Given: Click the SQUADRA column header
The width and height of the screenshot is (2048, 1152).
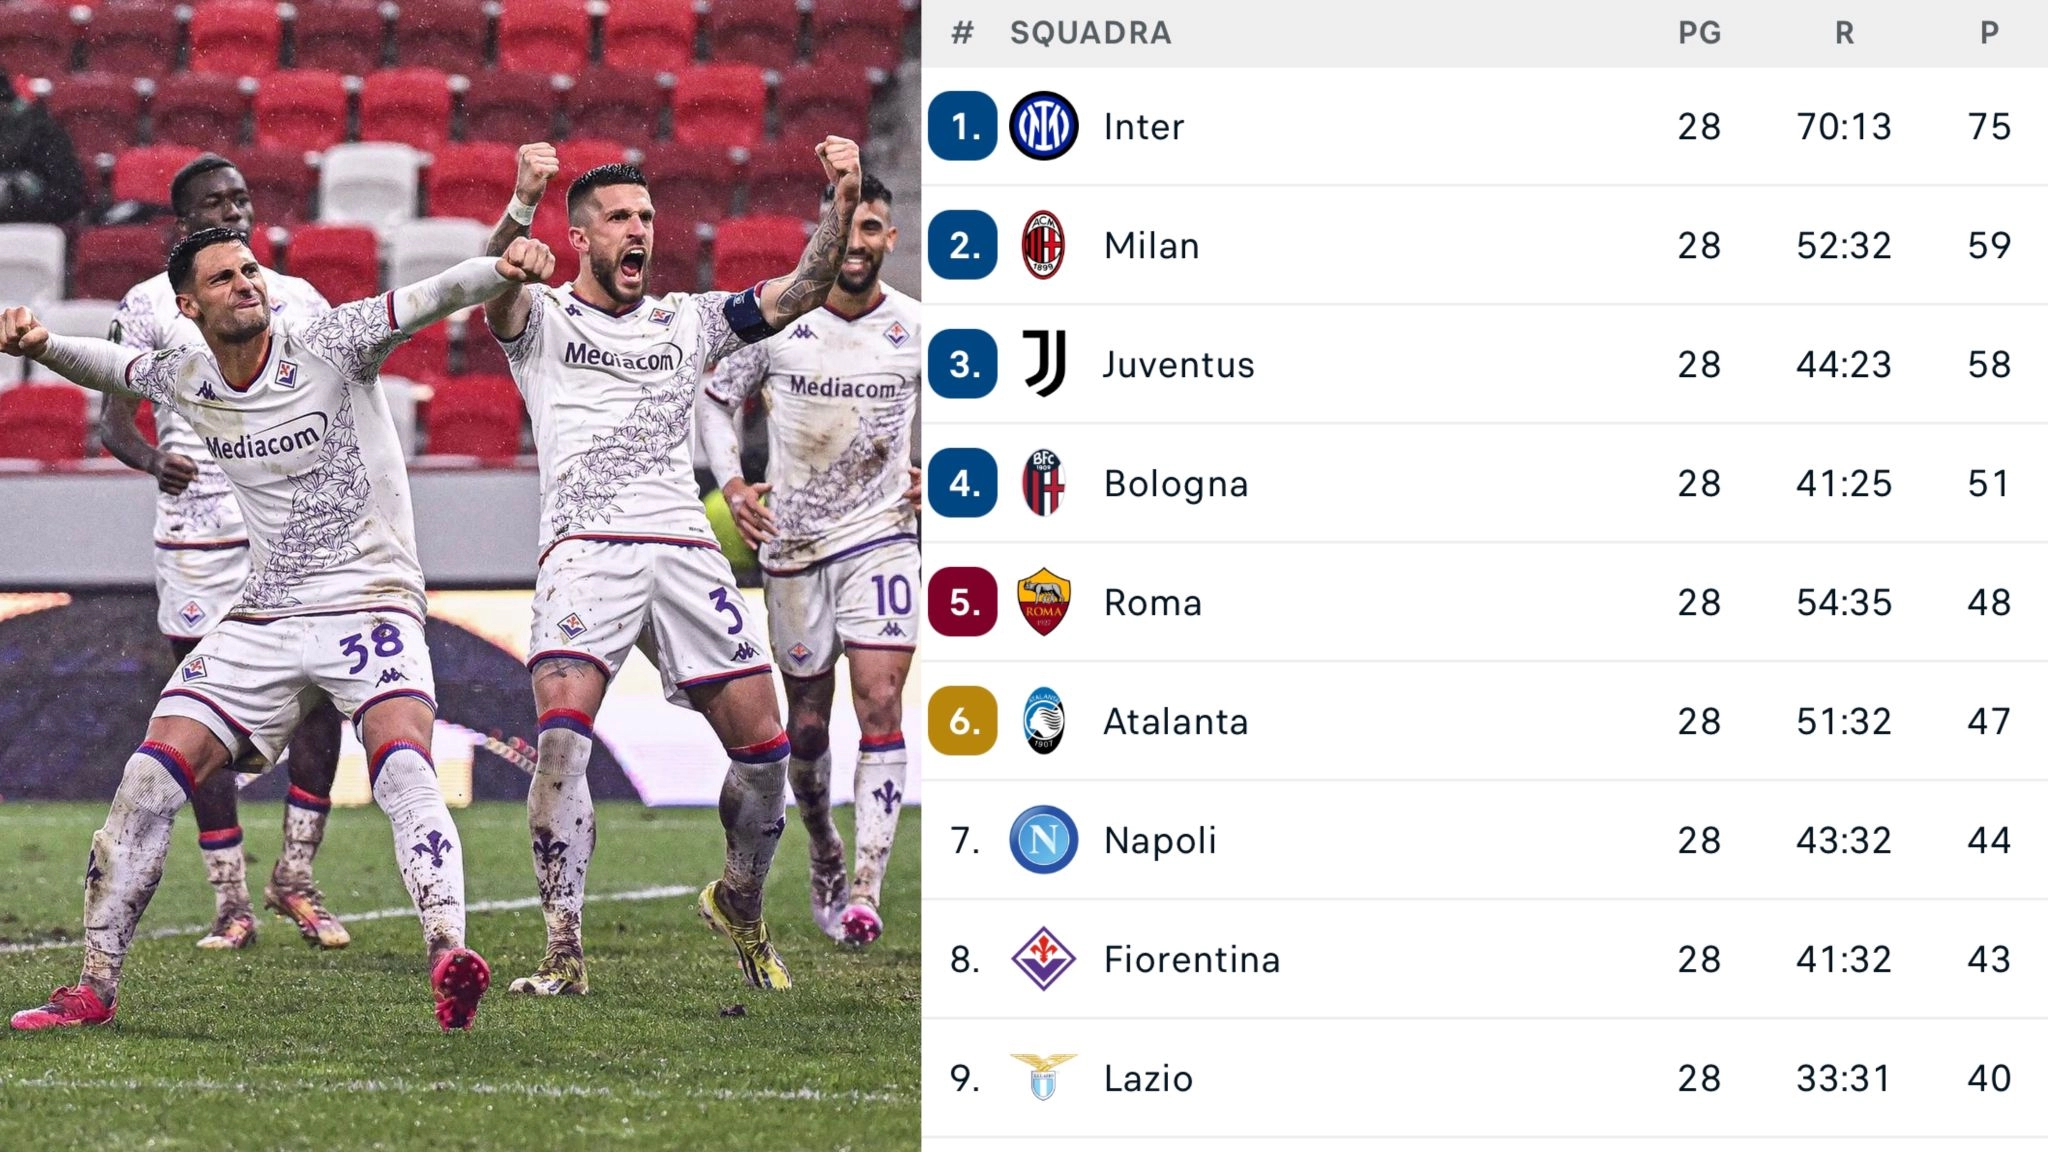Looking at the screenshot, I should 1090,33.
